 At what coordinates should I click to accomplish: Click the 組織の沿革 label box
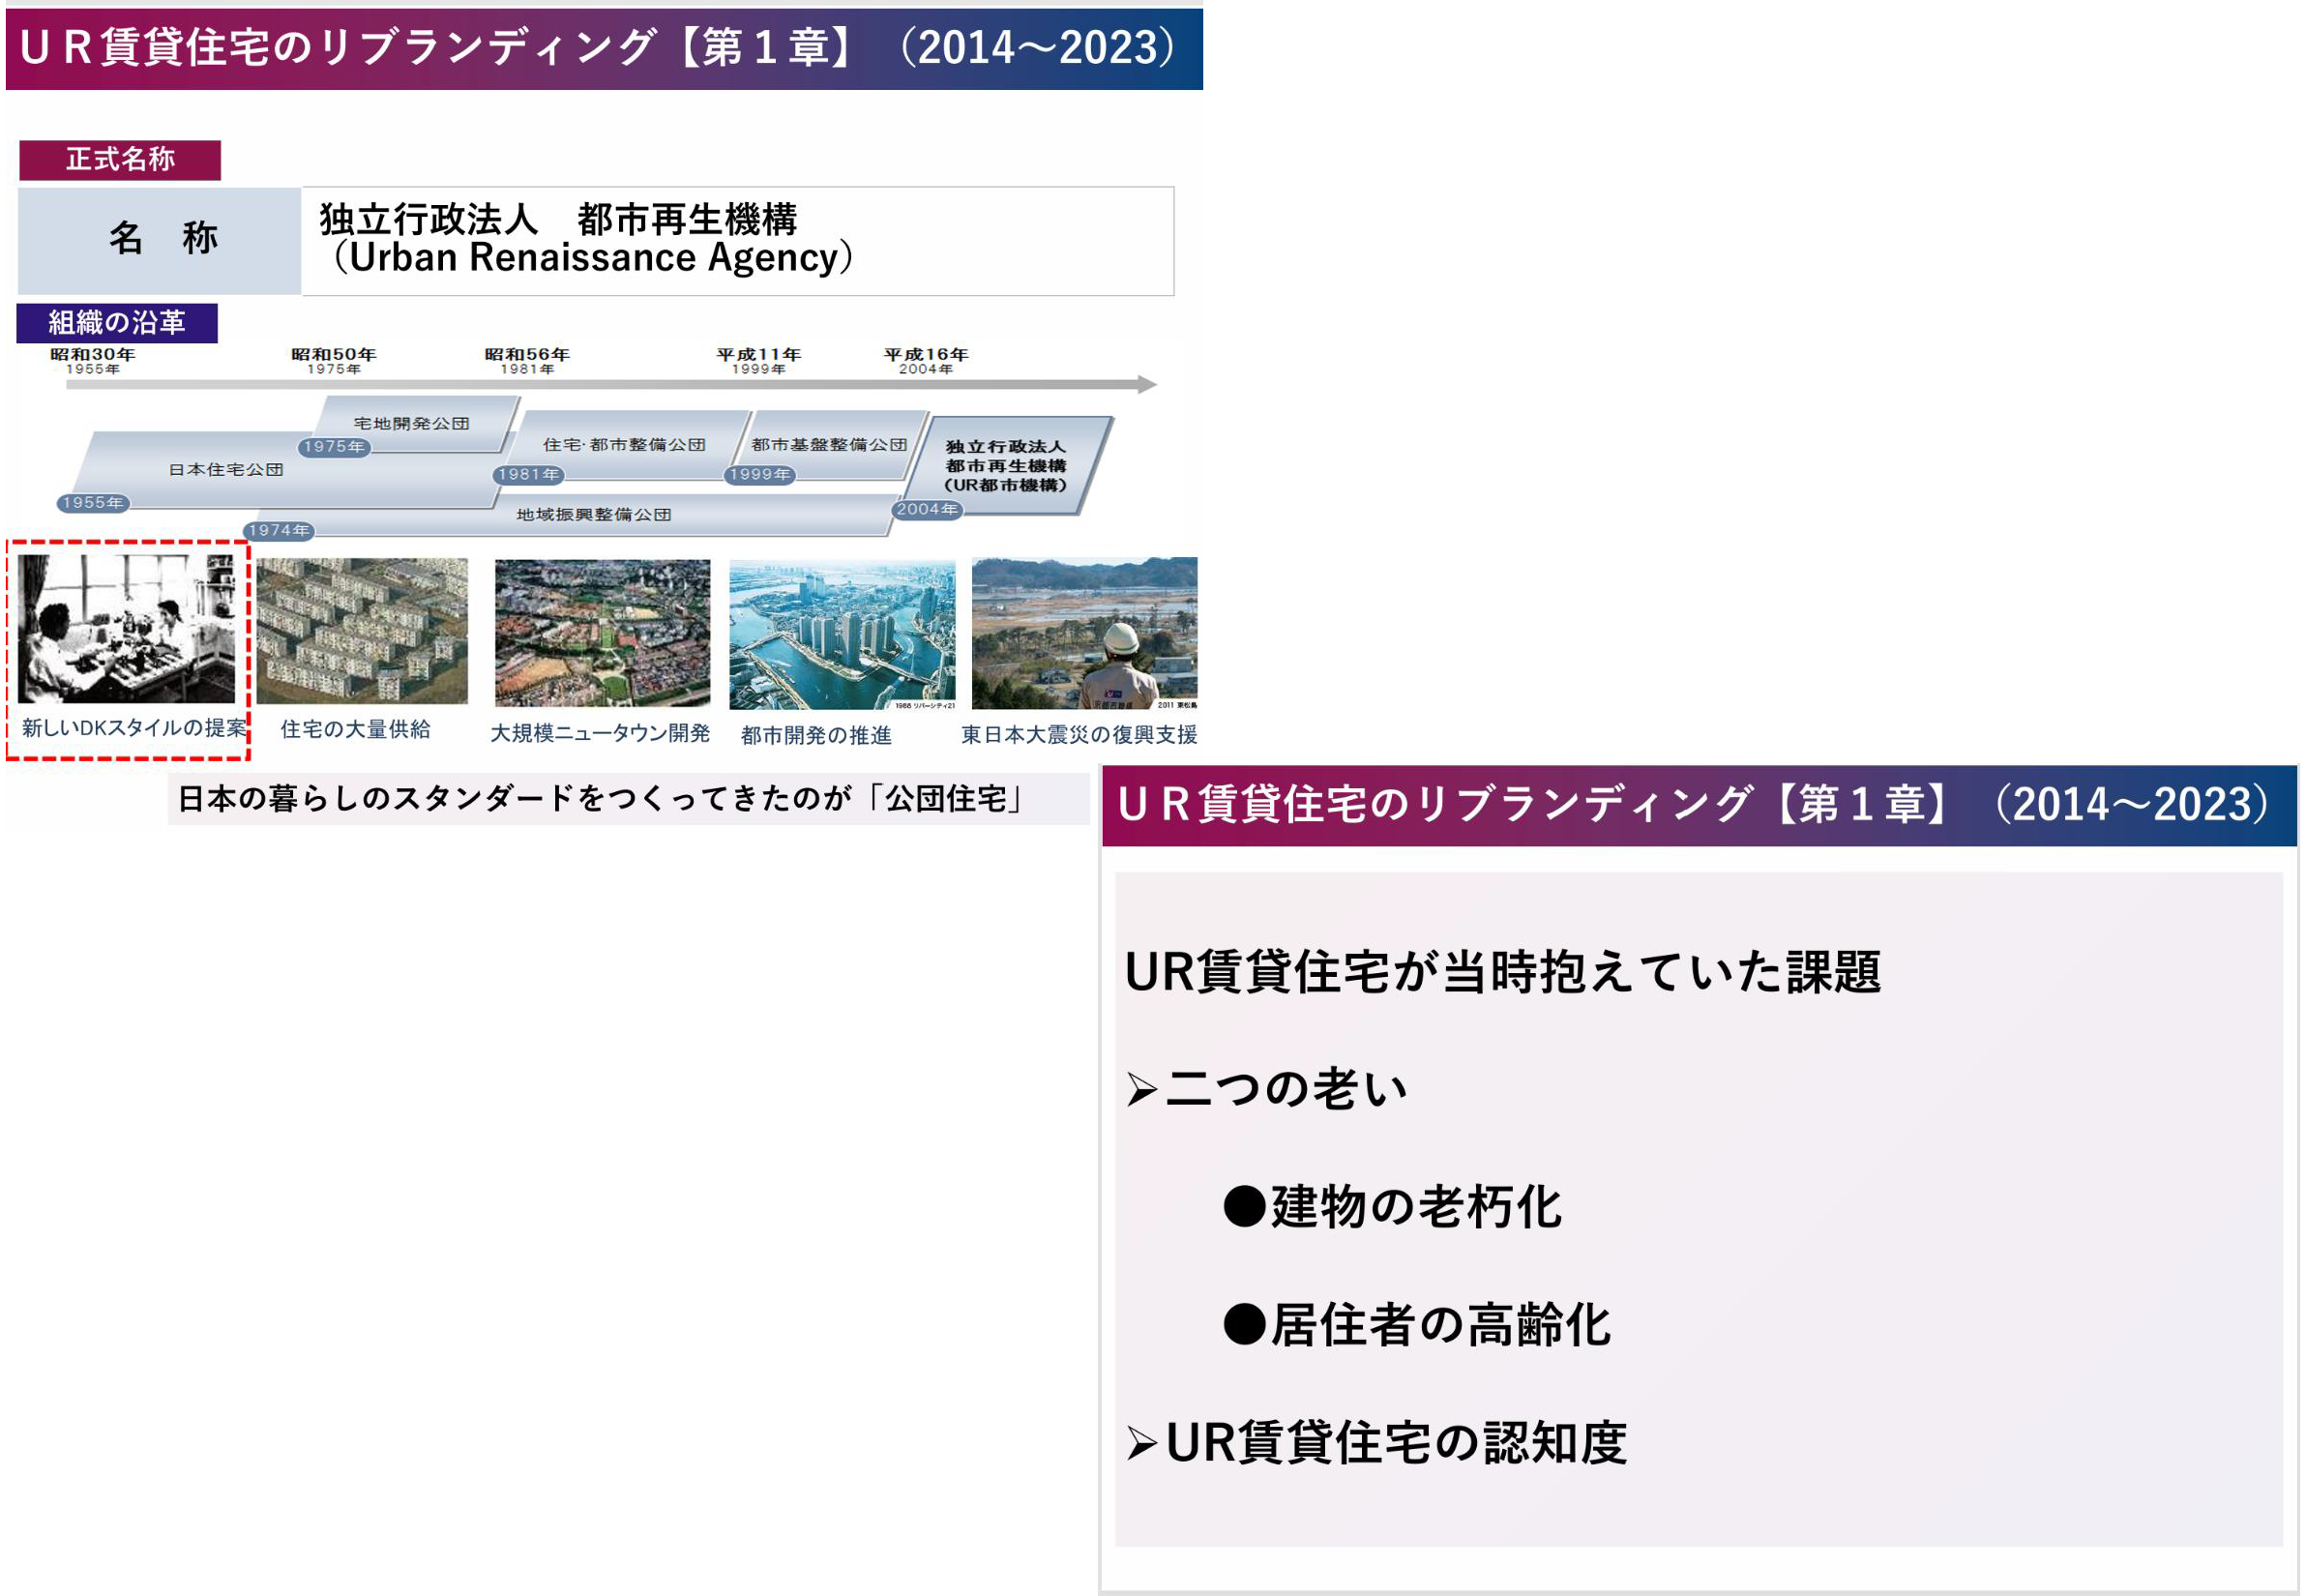click(x=117, y=323)
